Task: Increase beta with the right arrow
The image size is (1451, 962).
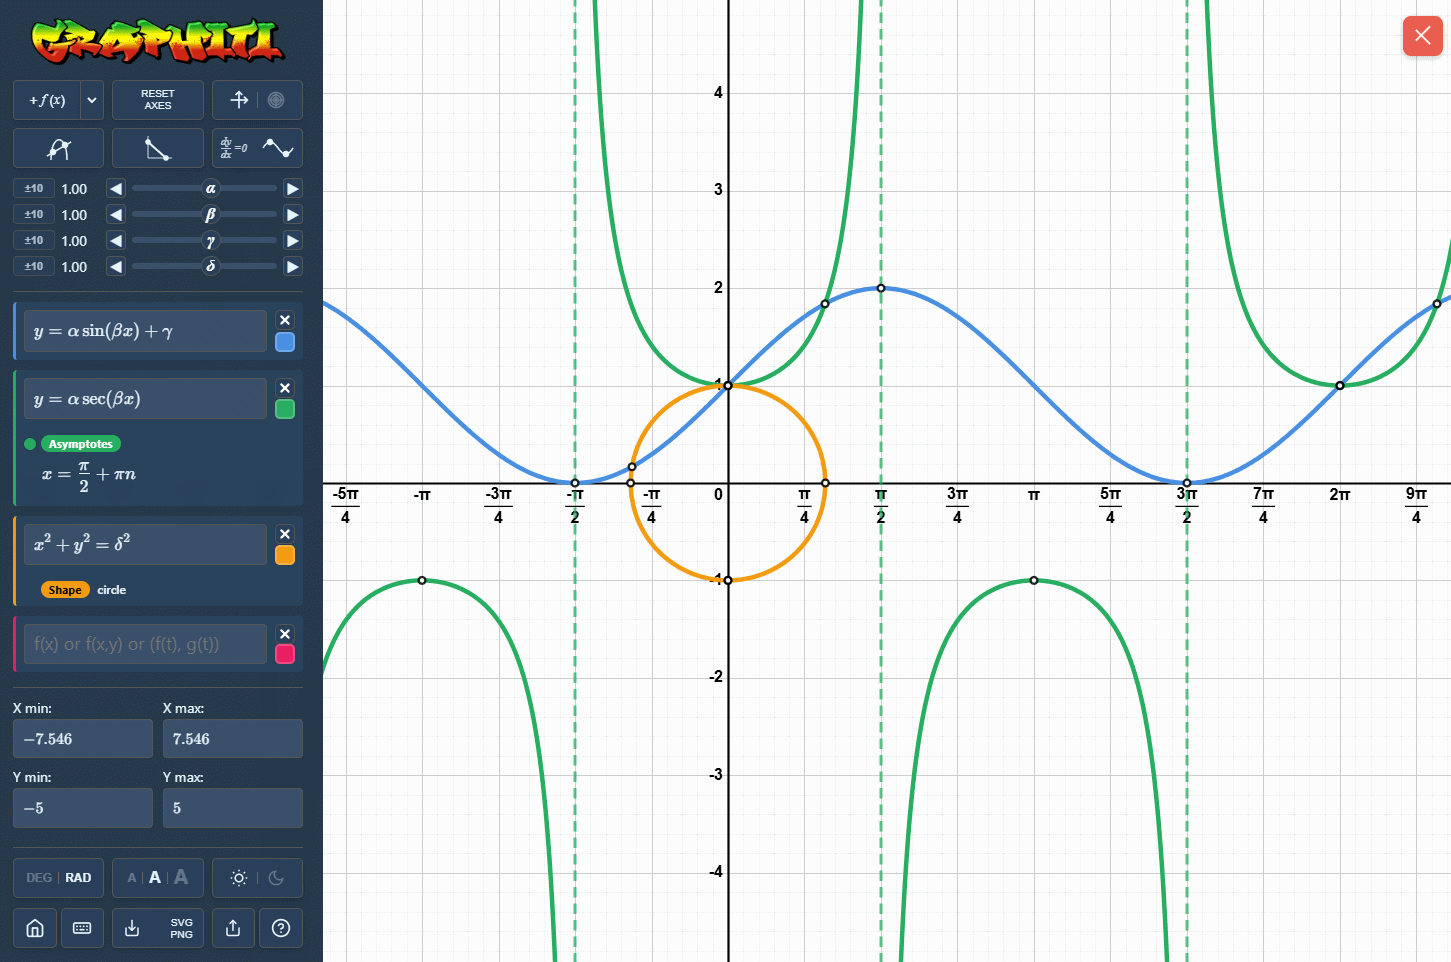Action: 293,214
